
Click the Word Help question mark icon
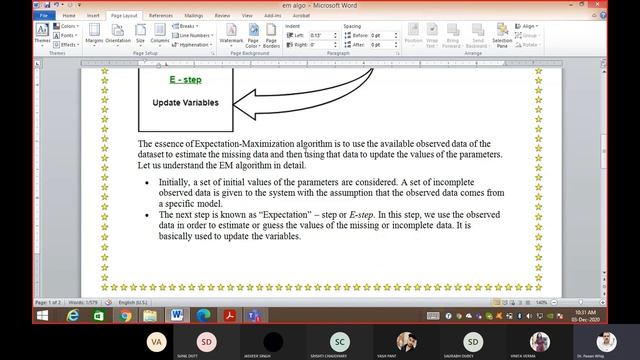click(603, 16)
